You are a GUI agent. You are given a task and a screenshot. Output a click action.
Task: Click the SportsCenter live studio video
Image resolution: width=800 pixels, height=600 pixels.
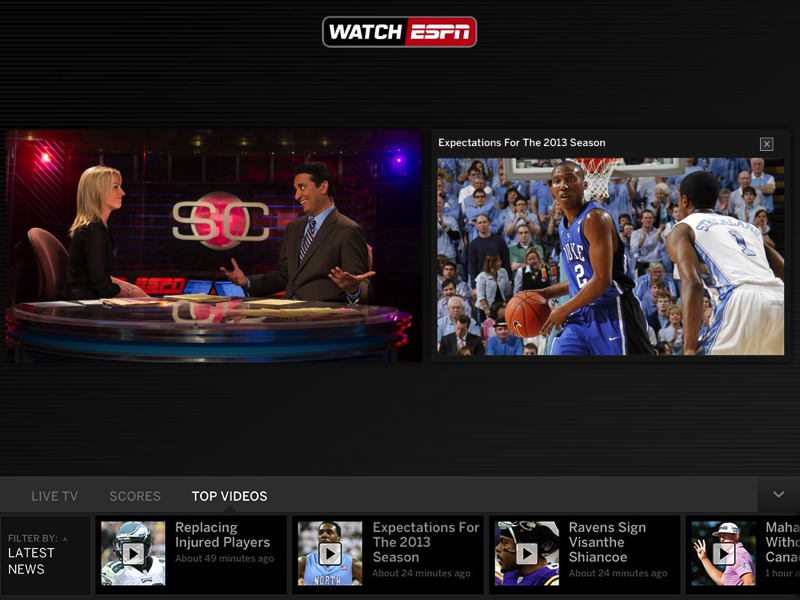click(x=213, y=246)
